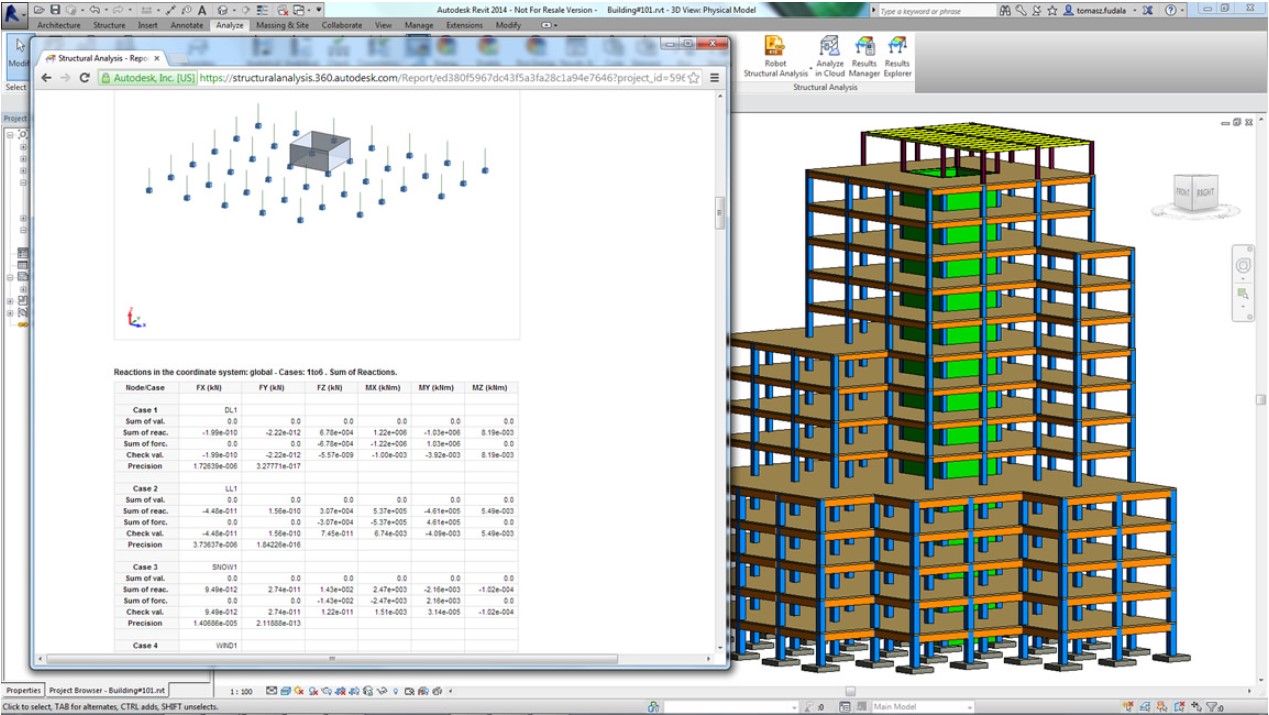Viewport: 1269px width, 715px height.
Task: Save the project with the Quick Access save icon
Action: [x=56, y=10]
